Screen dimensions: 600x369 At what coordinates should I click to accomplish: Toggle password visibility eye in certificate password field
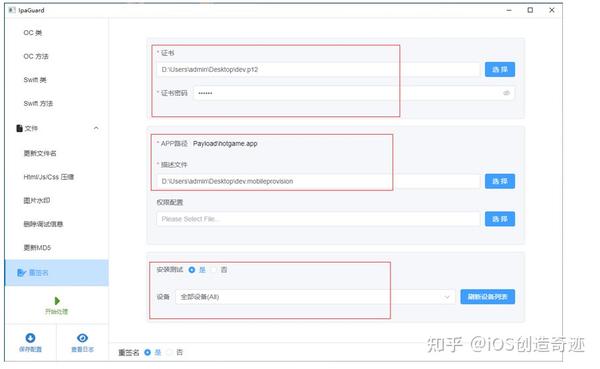coord(506,93)
